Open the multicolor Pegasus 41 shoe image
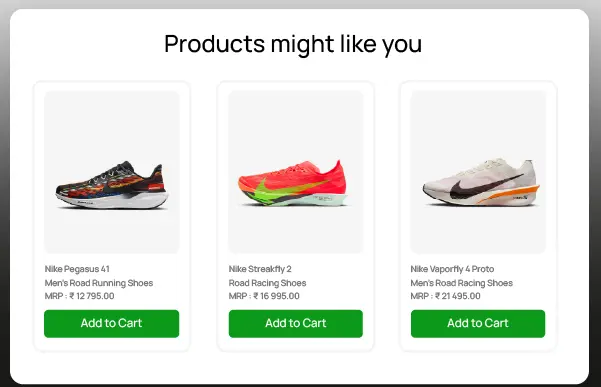This screenshot has width=601, height=387. (x=112, y=172)
